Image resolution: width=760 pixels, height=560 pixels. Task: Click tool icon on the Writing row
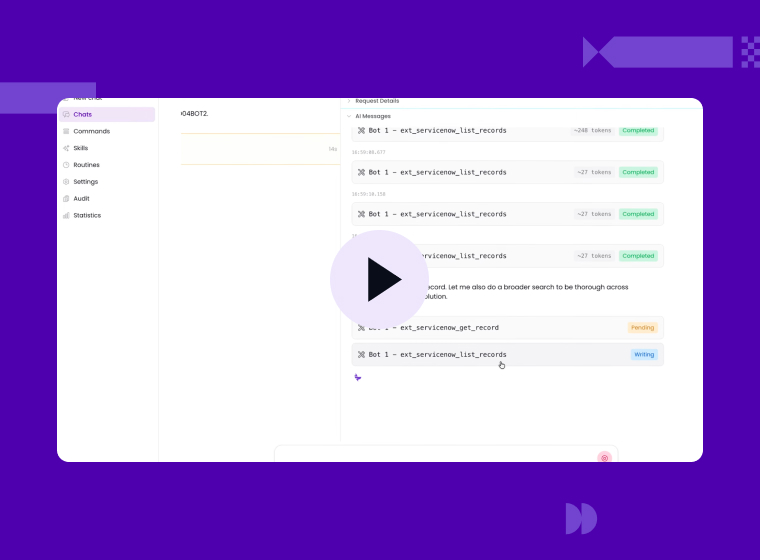coord(361,354)
